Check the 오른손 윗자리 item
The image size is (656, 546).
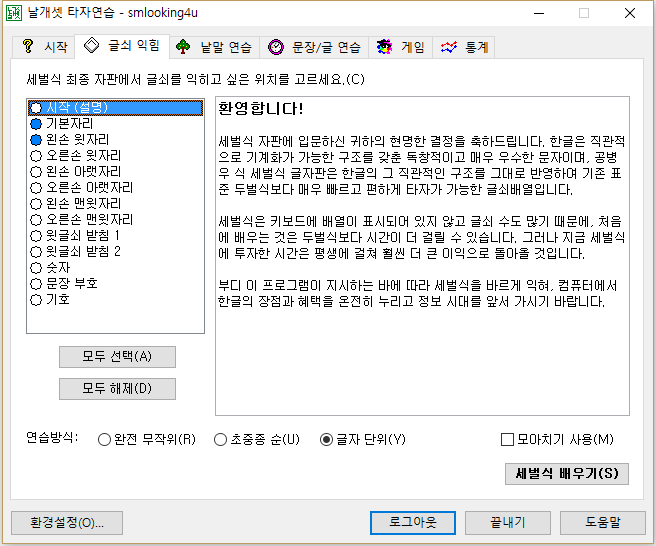click(36, 156)
